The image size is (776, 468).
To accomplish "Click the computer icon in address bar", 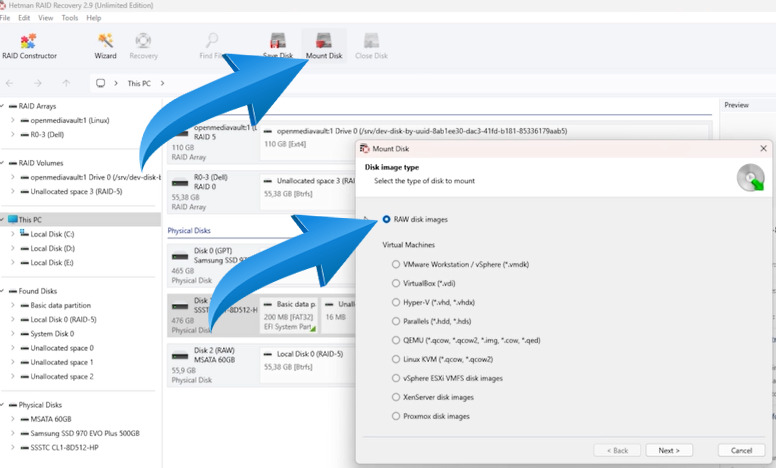I will point(100,83).
